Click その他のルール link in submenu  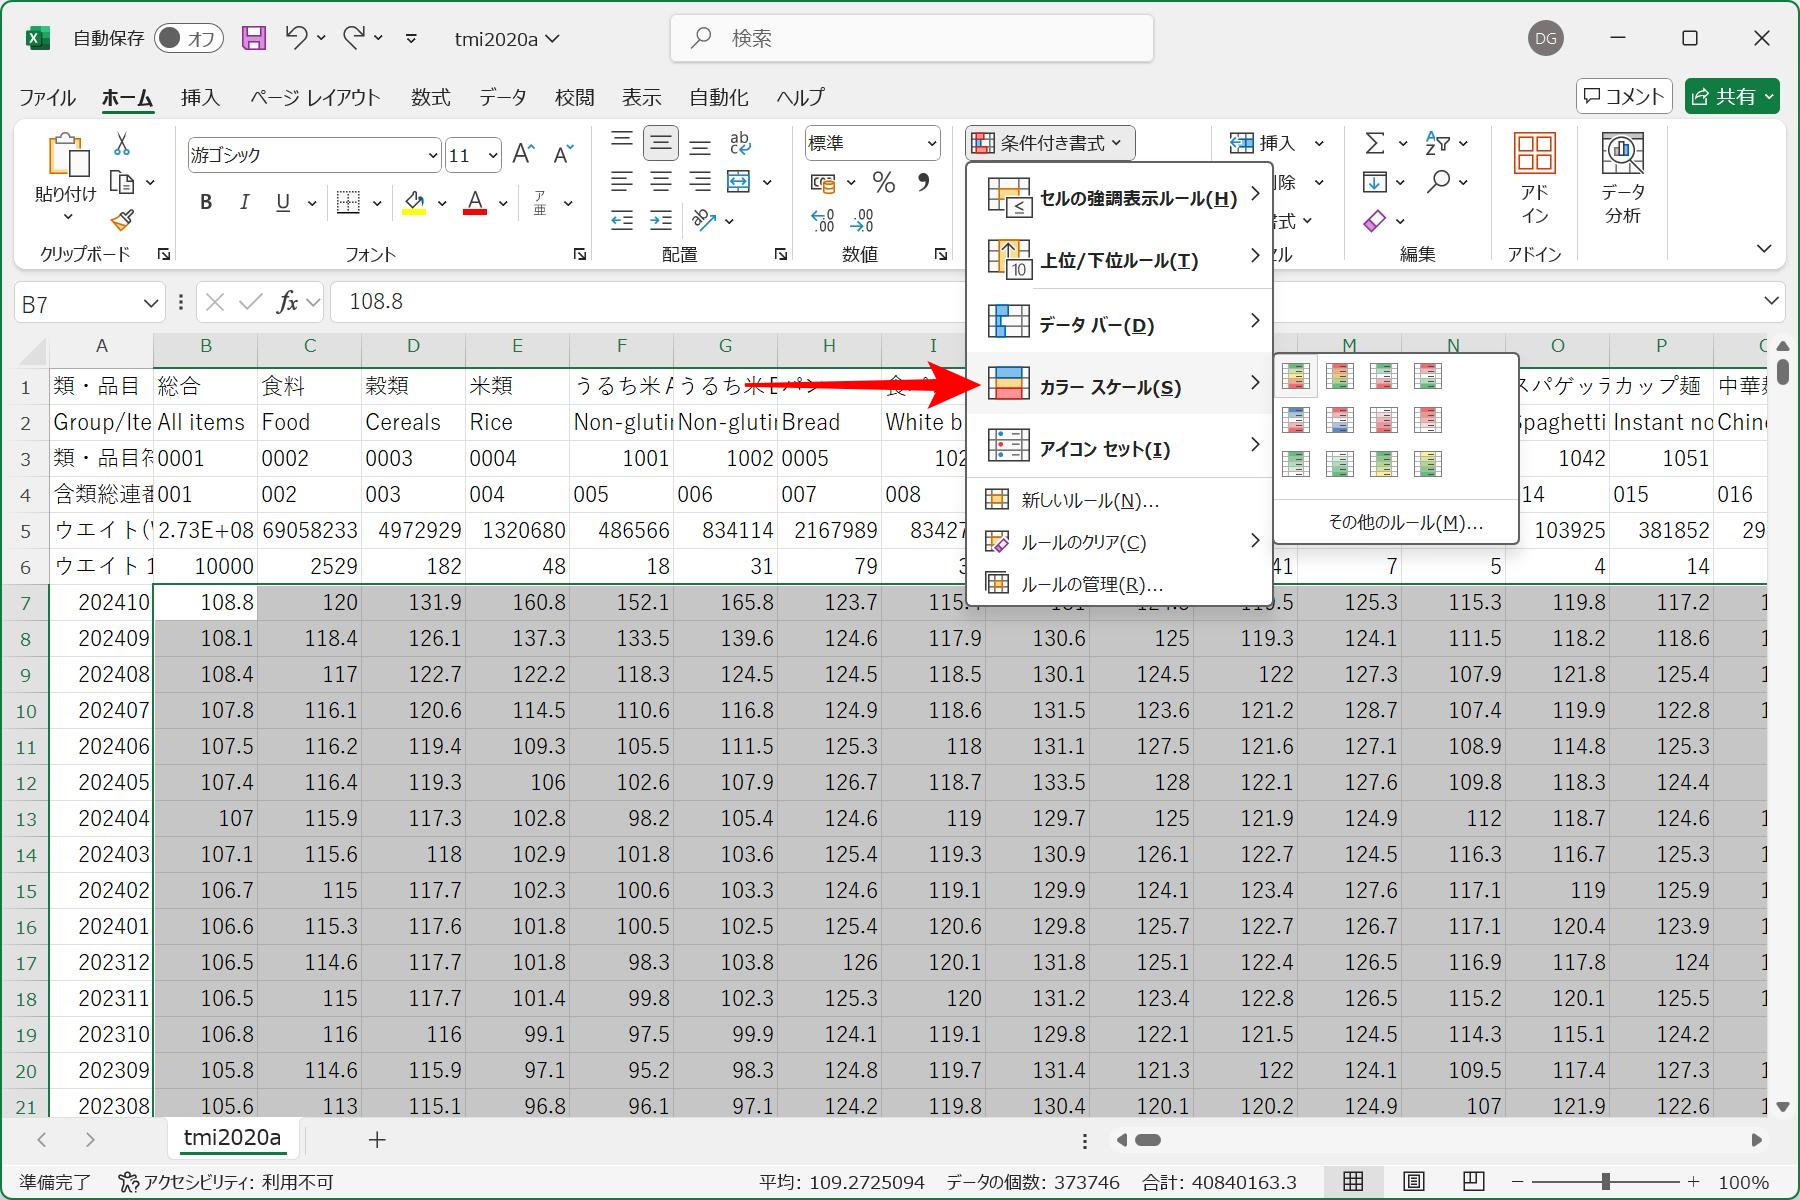1405,522
